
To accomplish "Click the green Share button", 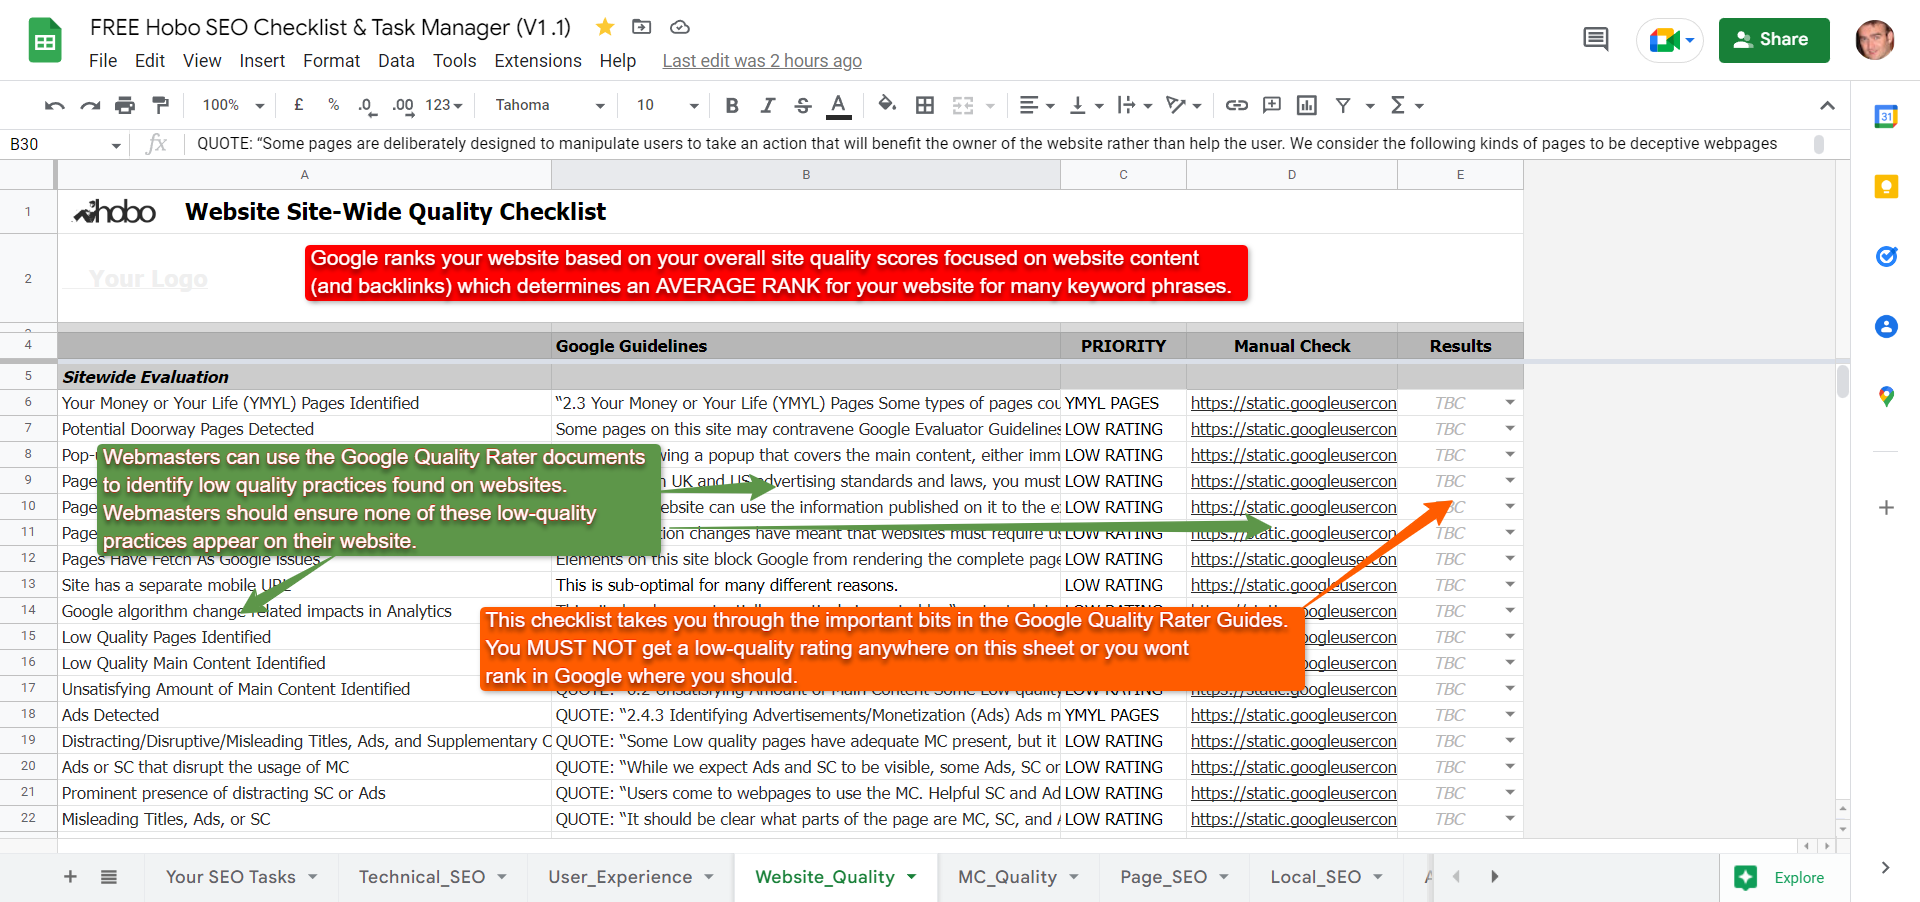I will [1774, 40].
